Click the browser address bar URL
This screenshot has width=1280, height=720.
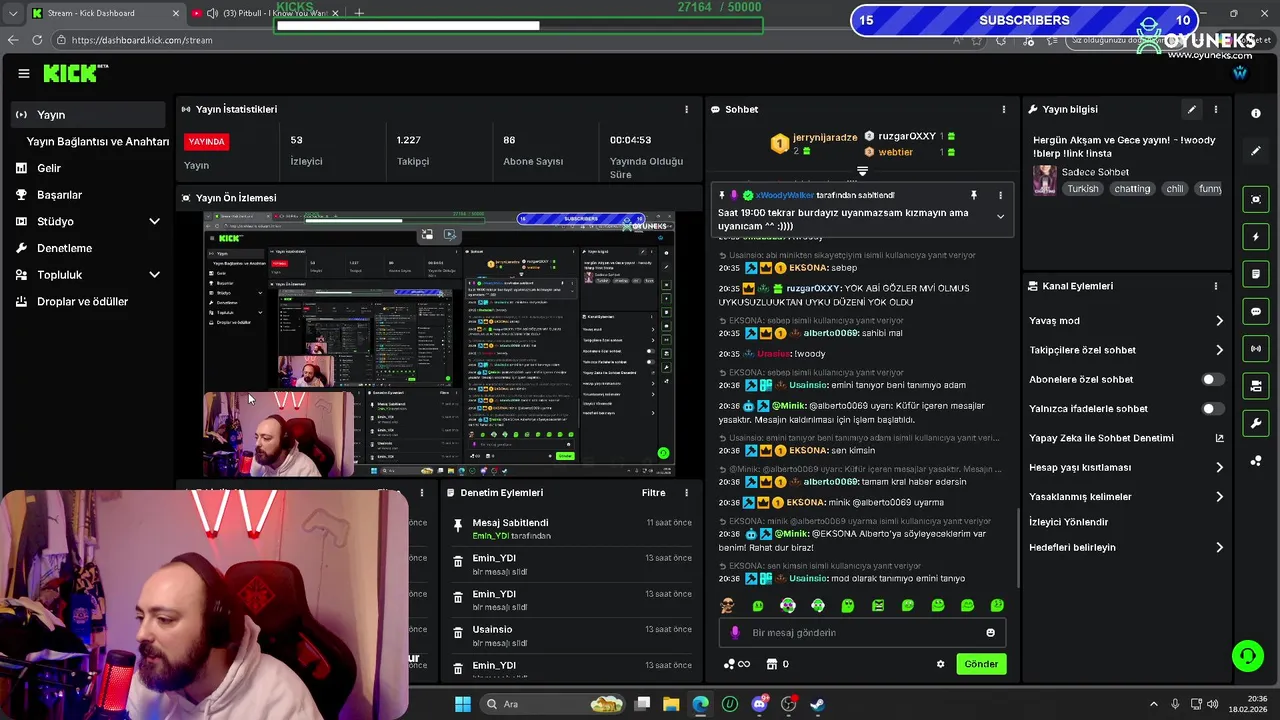(142, 40)
